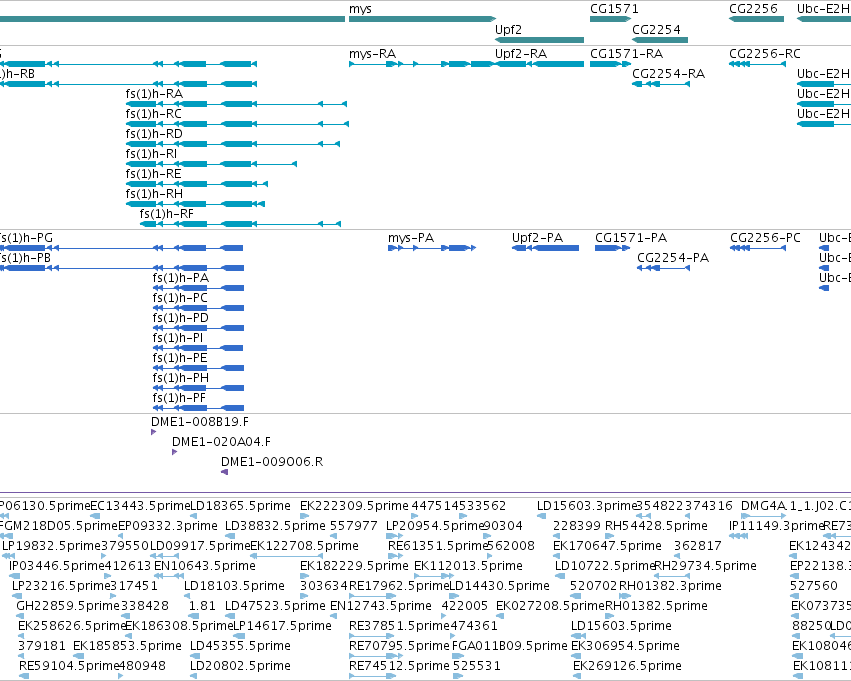The image size is (851, 681).
Task: Select the DME1-009O06.R label
Action: pyautogui.click(x=272, y=462)
